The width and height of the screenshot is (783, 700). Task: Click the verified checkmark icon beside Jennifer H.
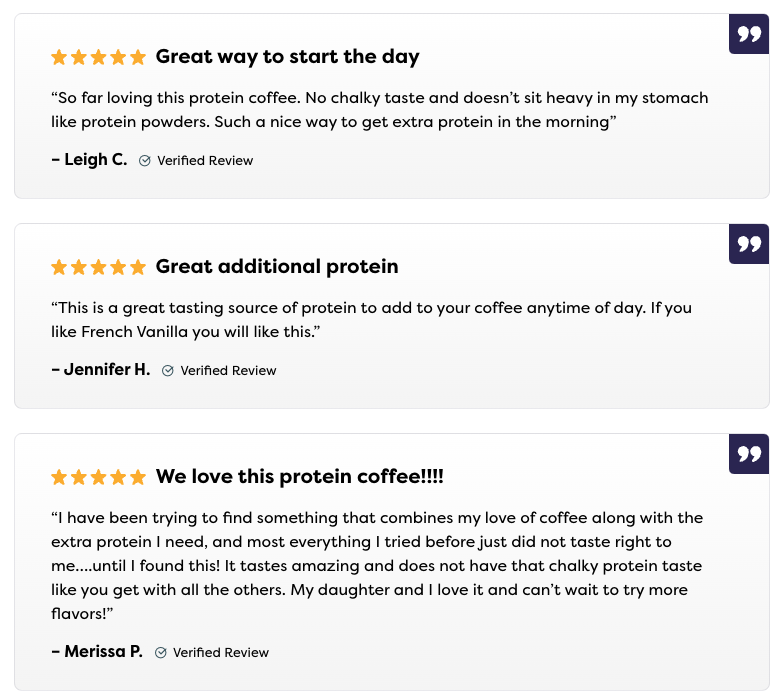pos(168,371)
